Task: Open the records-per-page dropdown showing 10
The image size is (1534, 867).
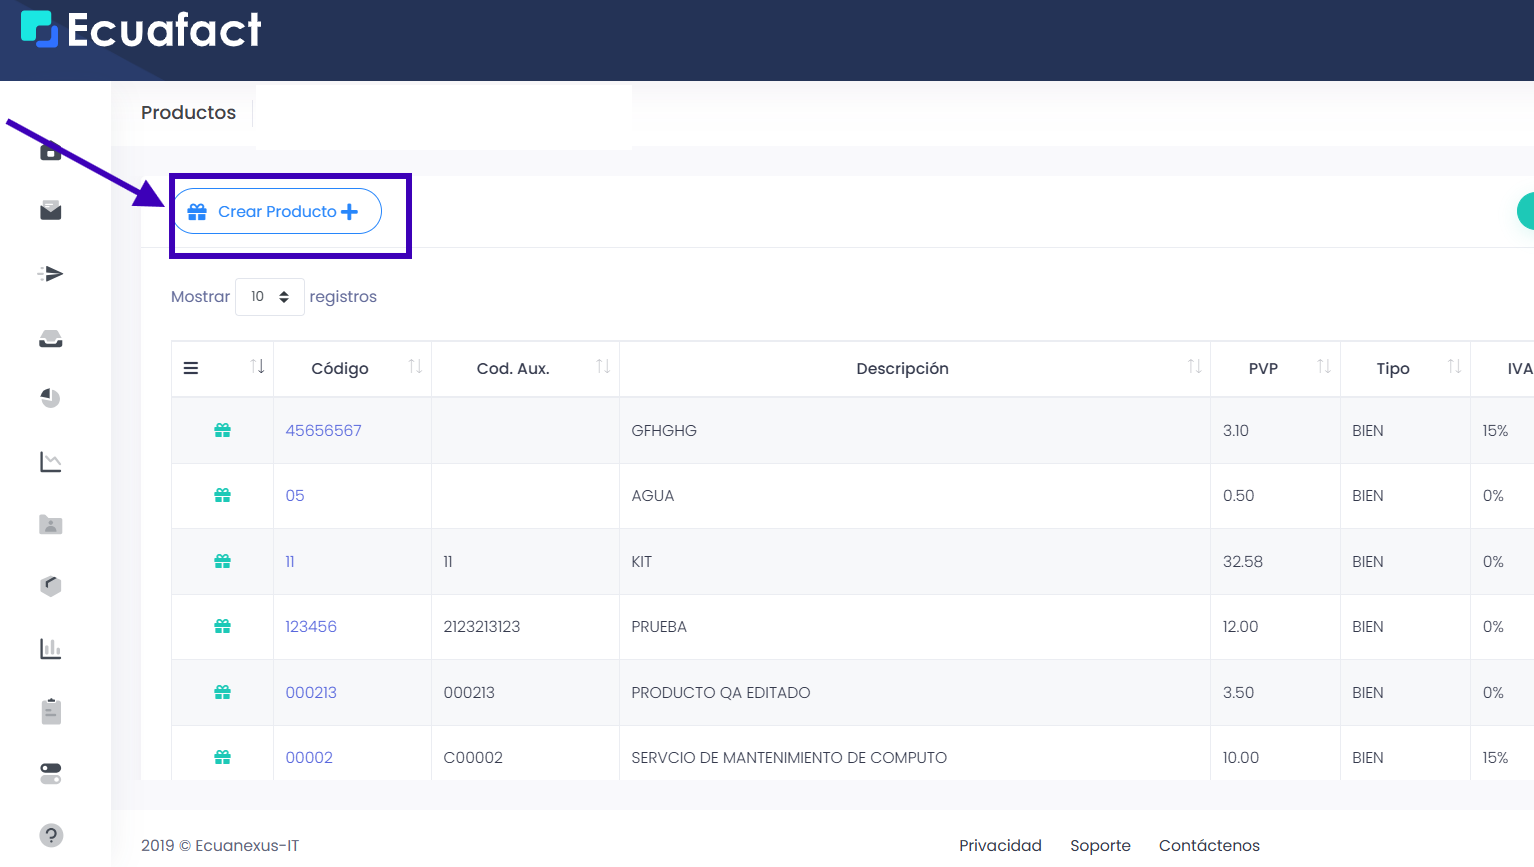Action: pos(269,296)
